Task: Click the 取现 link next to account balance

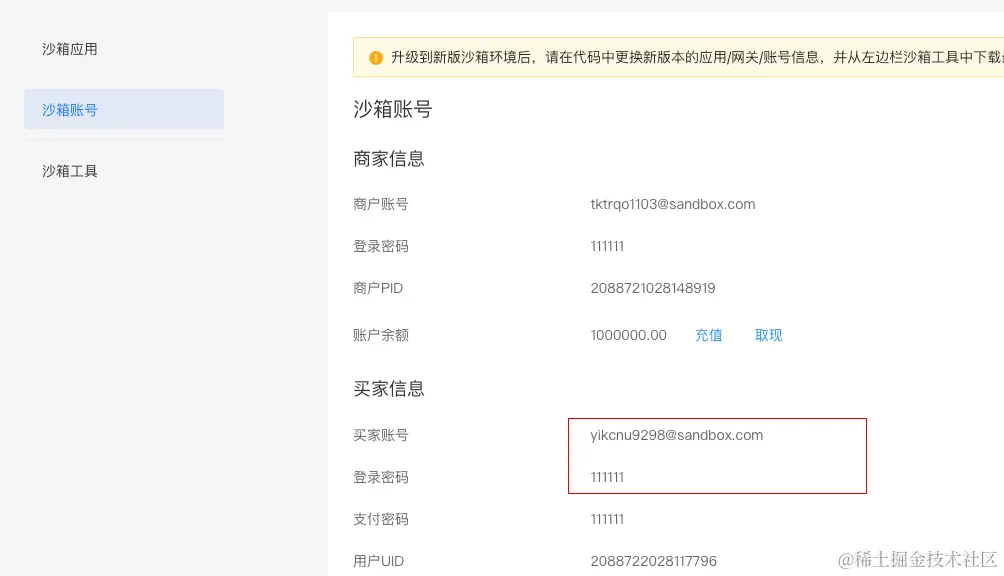Action: click(x=768, y=335)
